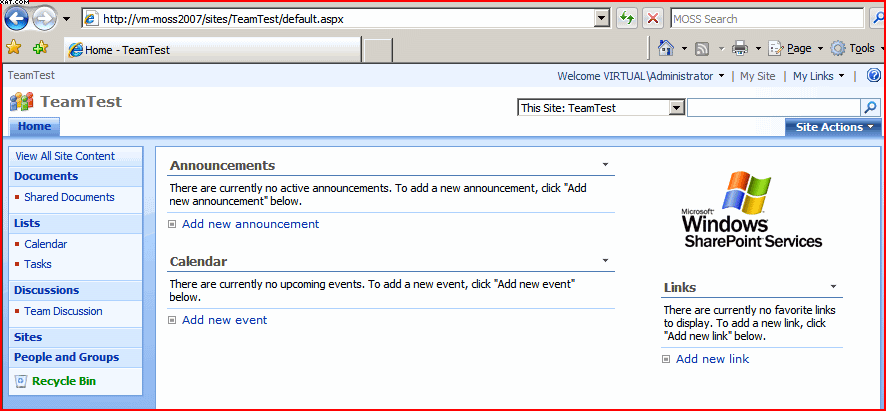Open the Favorites Center star icon

[14, 48]
